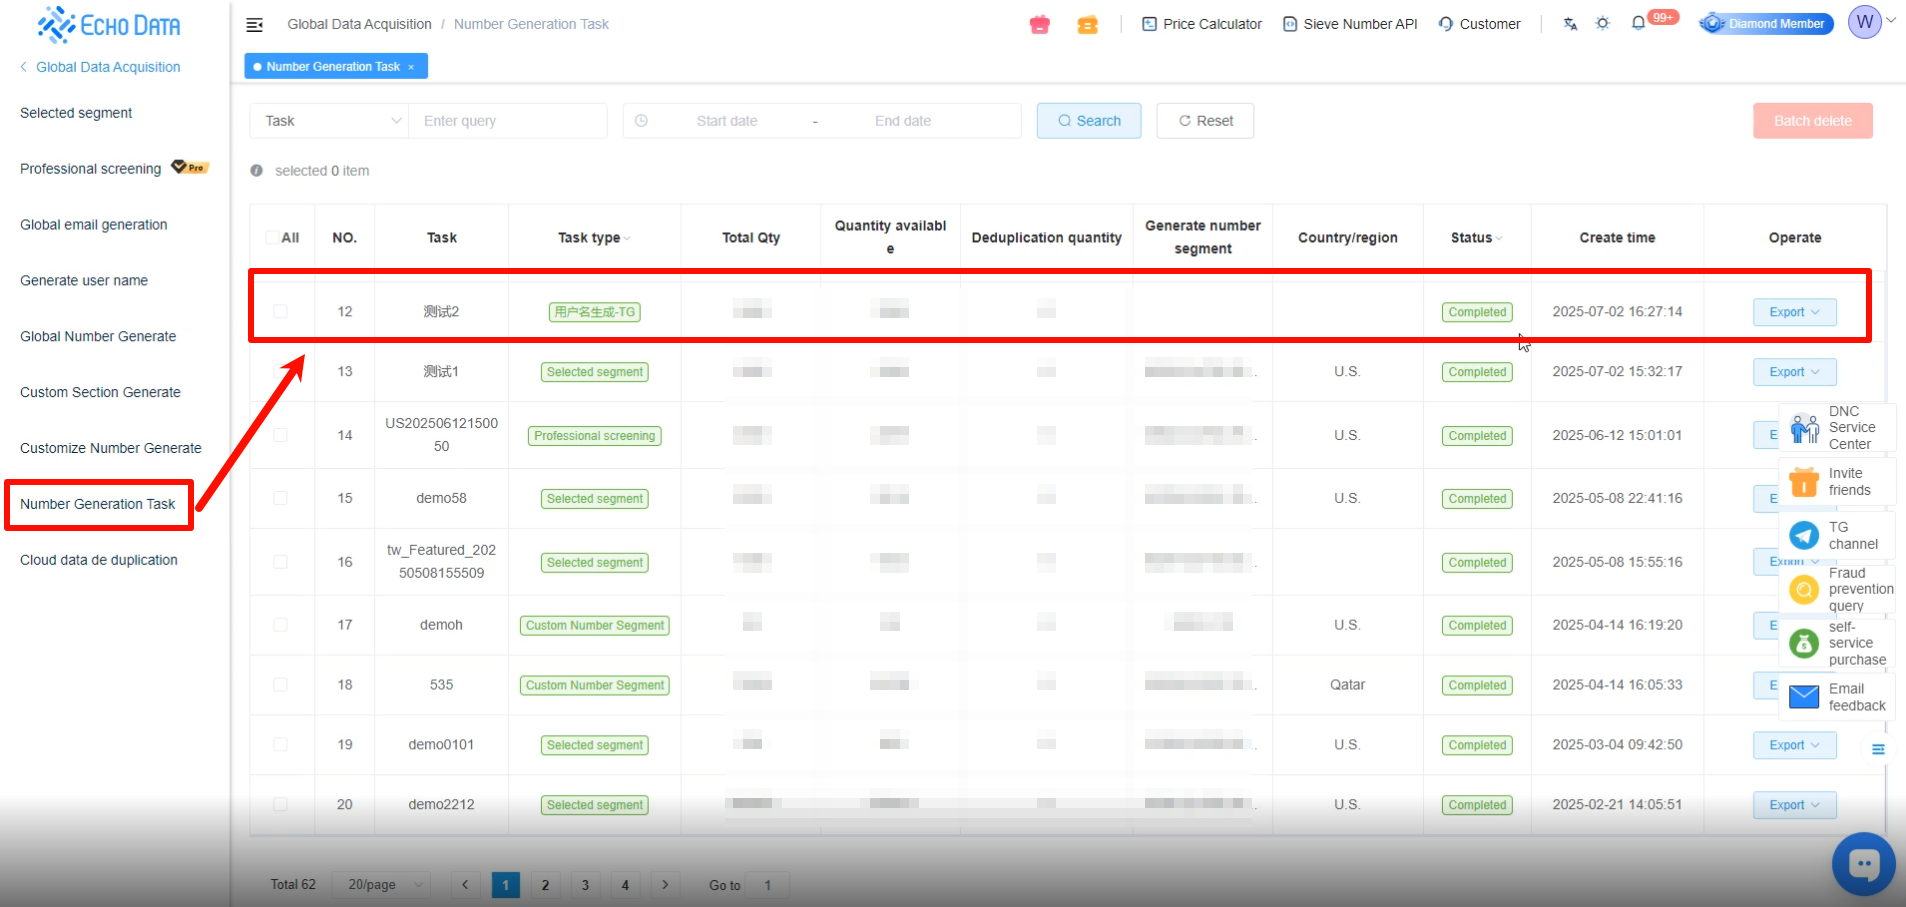Viewport: 1906px width, 907px height.
Task: Expand the Task filter dropdown
Action: click(x=329, y=121)
